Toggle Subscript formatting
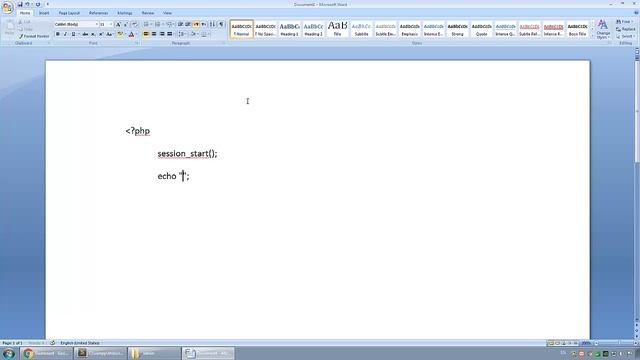The image size is (640, 360). click(x=93, y=34)
